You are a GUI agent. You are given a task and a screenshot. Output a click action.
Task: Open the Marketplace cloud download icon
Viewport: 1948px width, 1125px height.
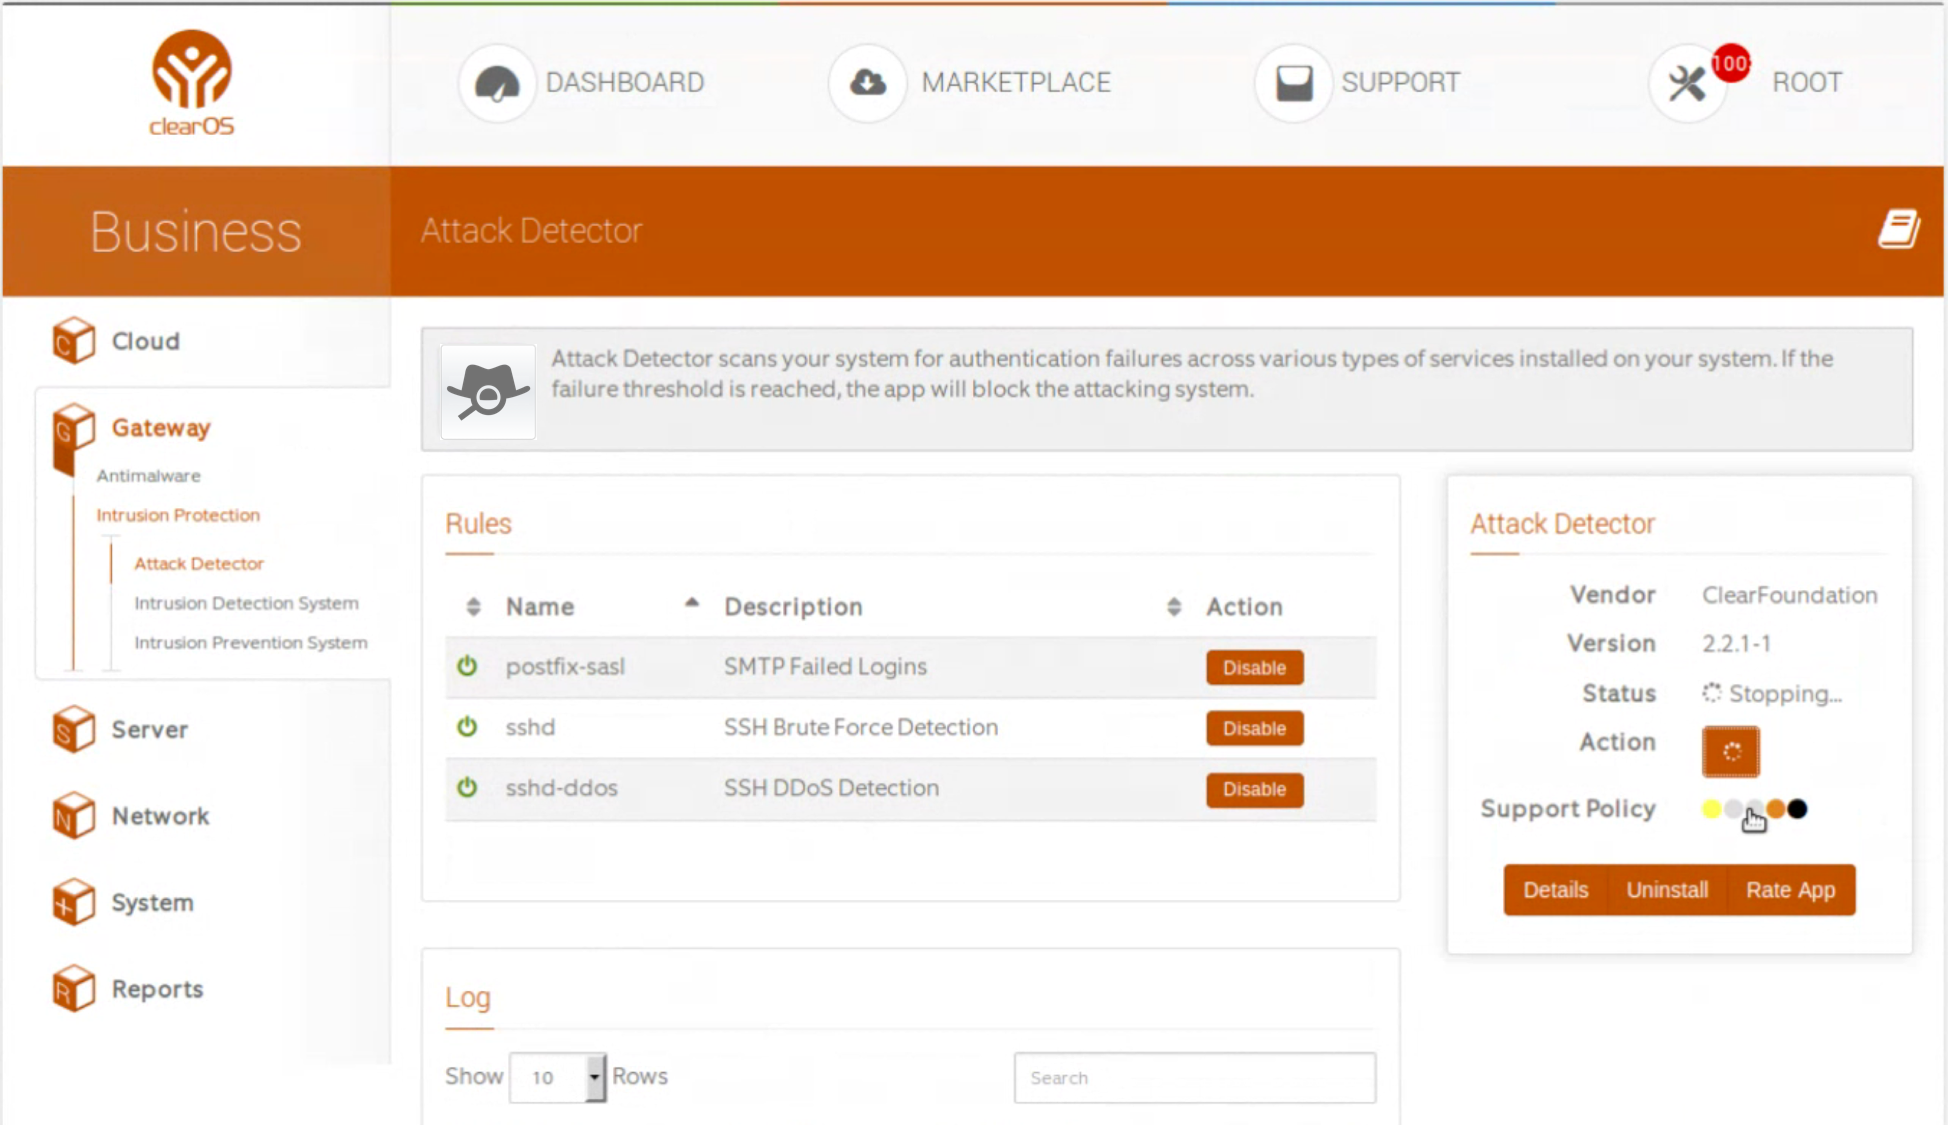click(867, 83)
